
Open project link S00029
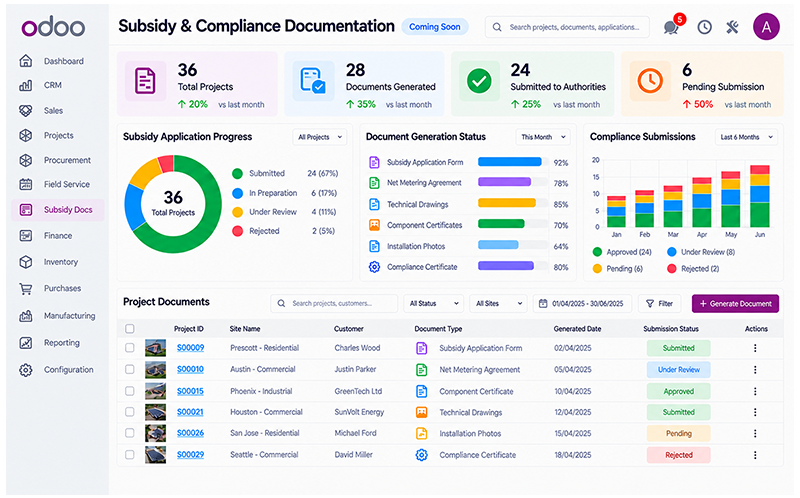[x=190, y=454]
